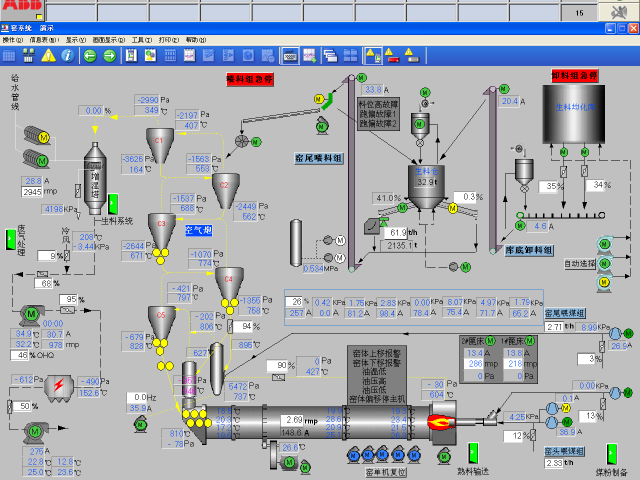Click the kiln burner flame icon
The height and width of the screenshot is (480, 640).
click(x=440, y=422)
